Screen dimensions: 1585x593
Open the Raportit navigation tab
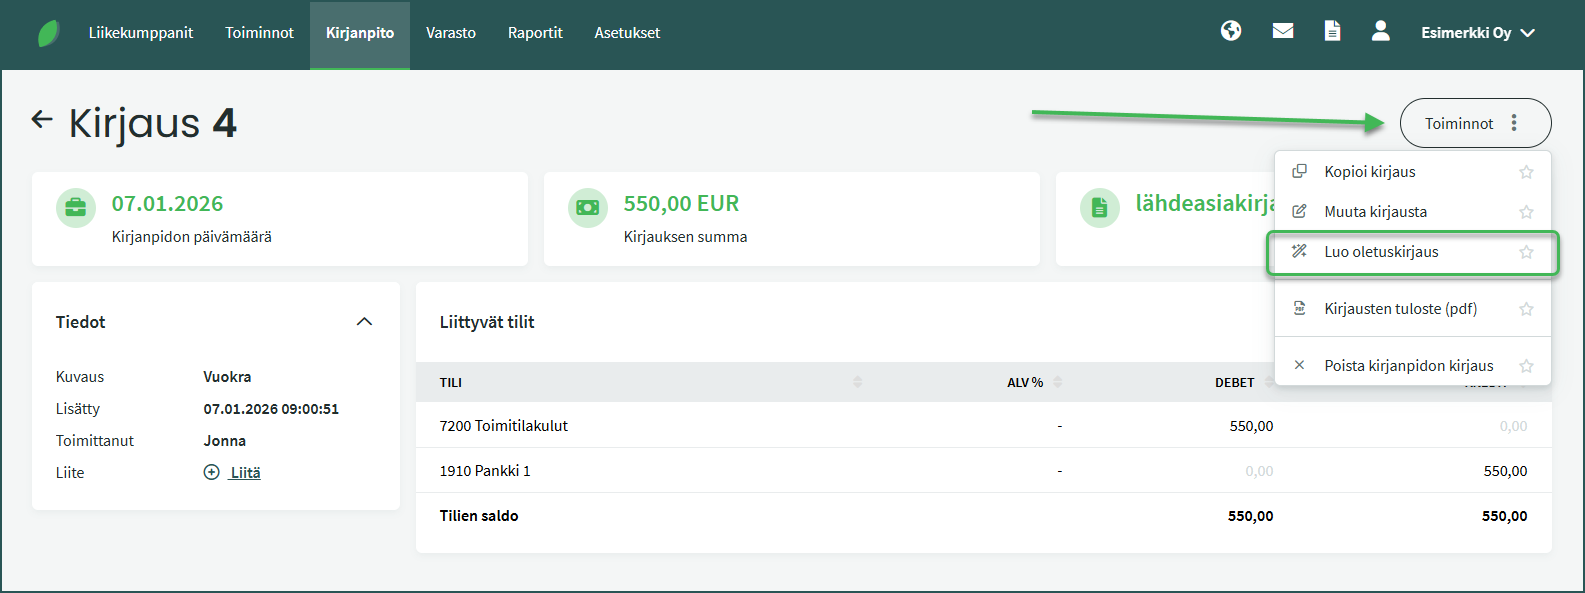click(535, 33)
